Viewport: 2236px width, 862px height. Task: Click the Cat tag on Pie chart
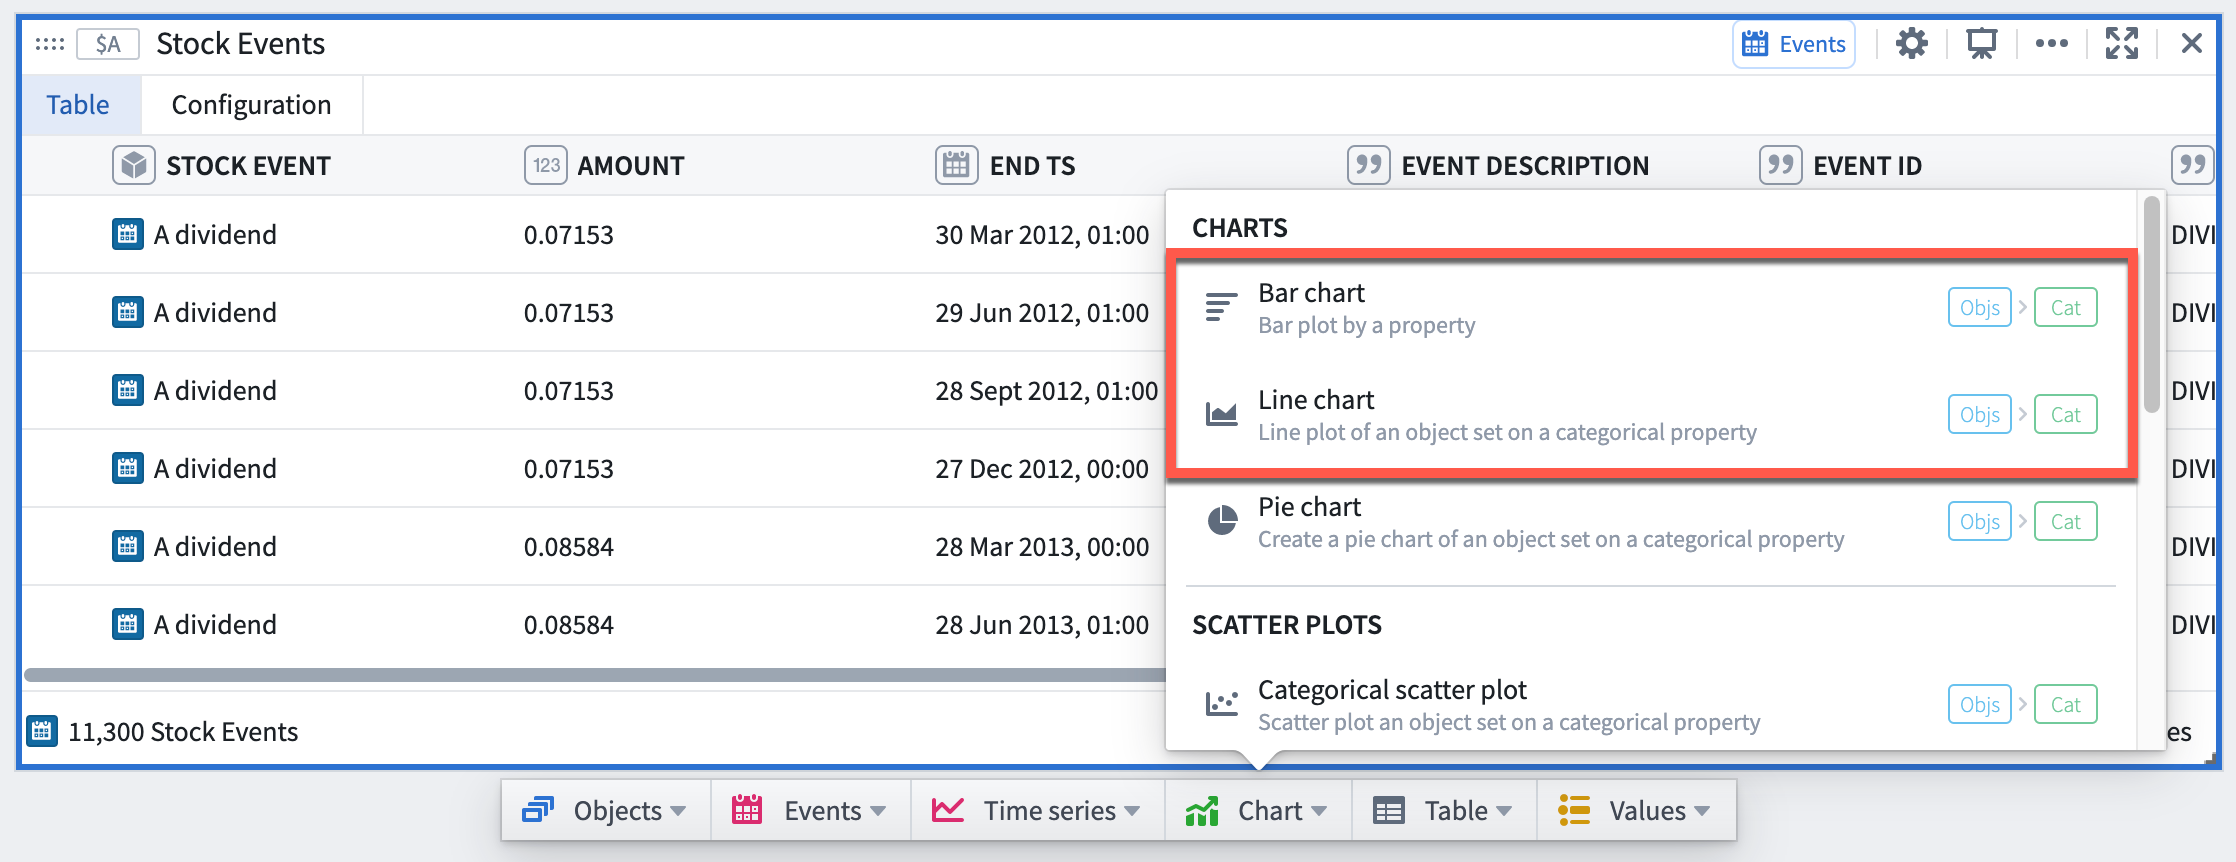[x=2065, y=522]
